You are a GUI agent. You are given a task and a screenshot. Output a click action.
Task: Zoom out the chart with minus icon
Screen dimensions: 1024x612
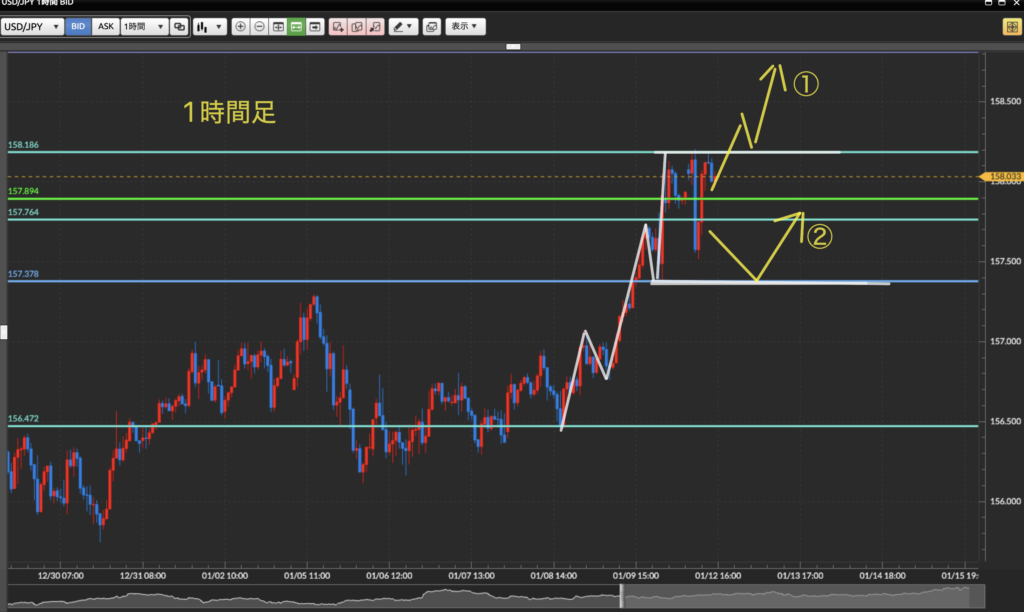(259, 27)
